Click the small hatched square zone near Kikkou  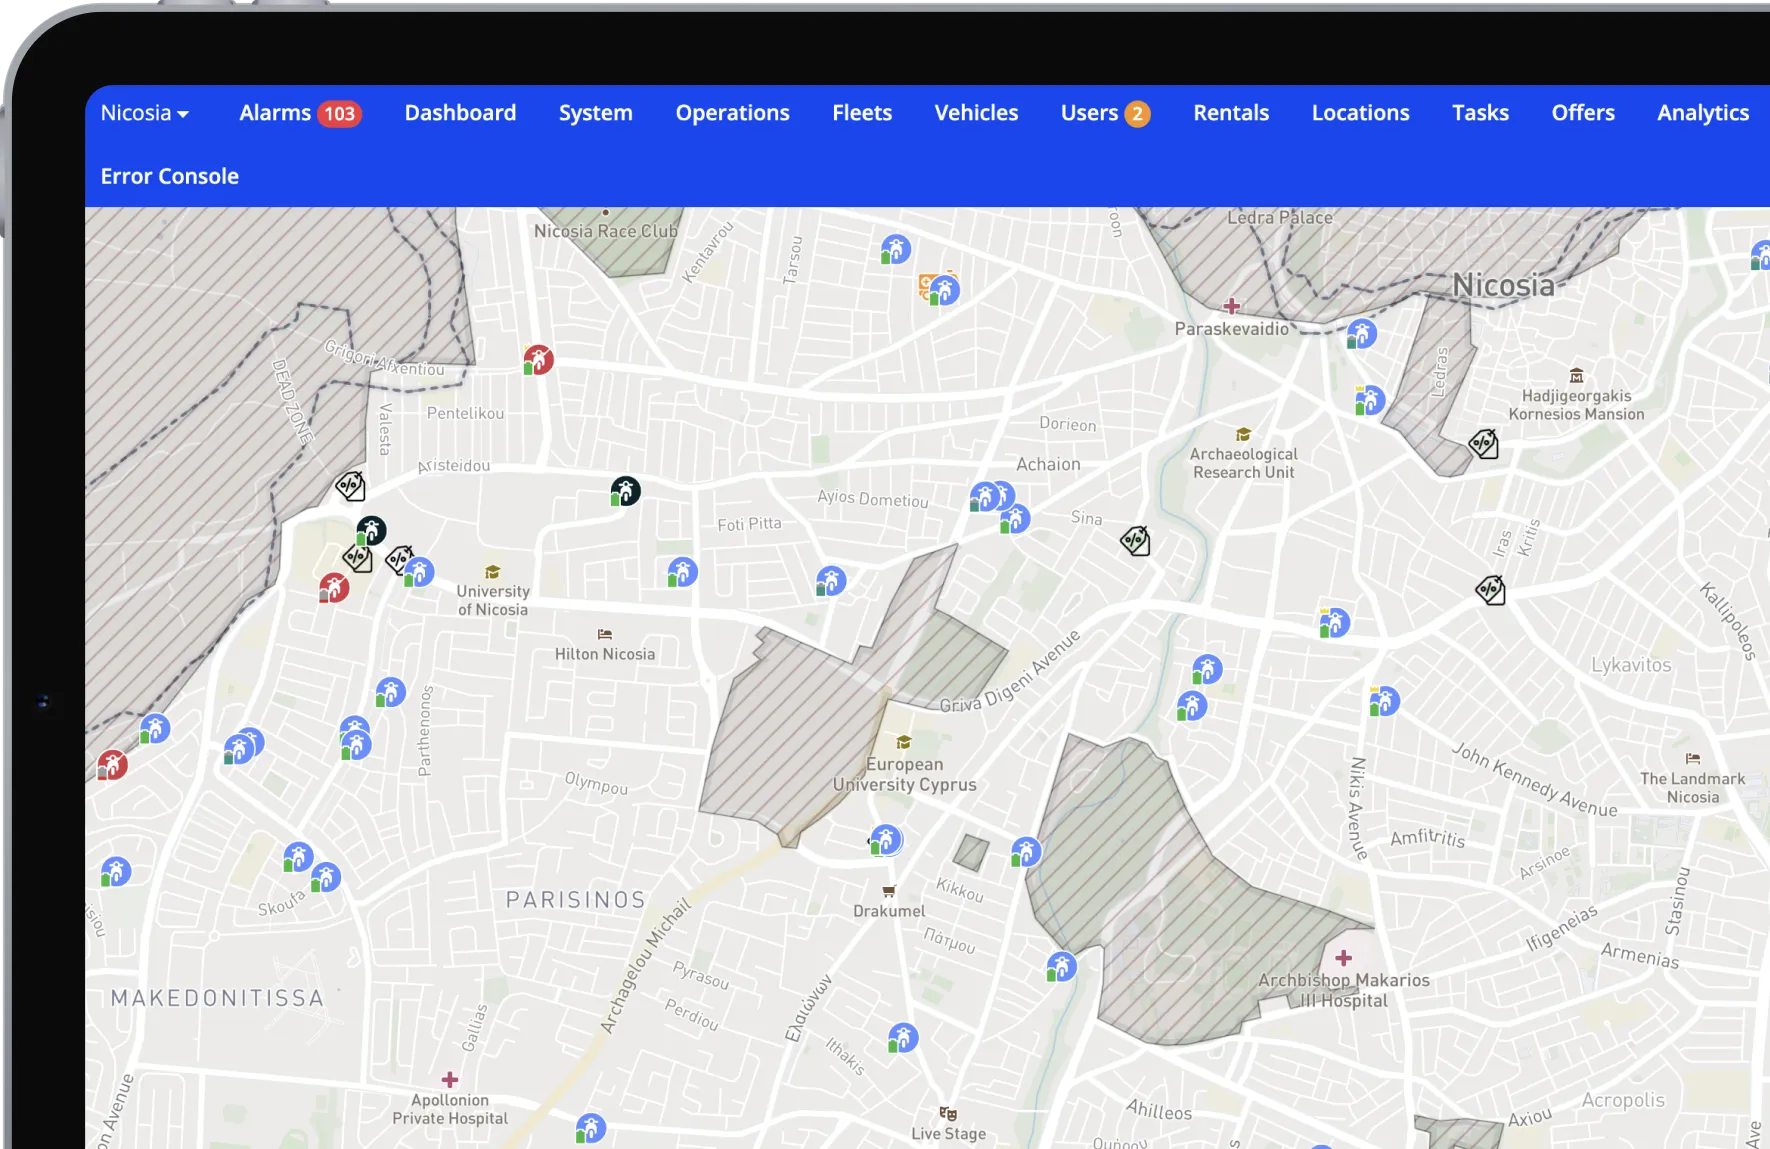(x=970, y=853)
